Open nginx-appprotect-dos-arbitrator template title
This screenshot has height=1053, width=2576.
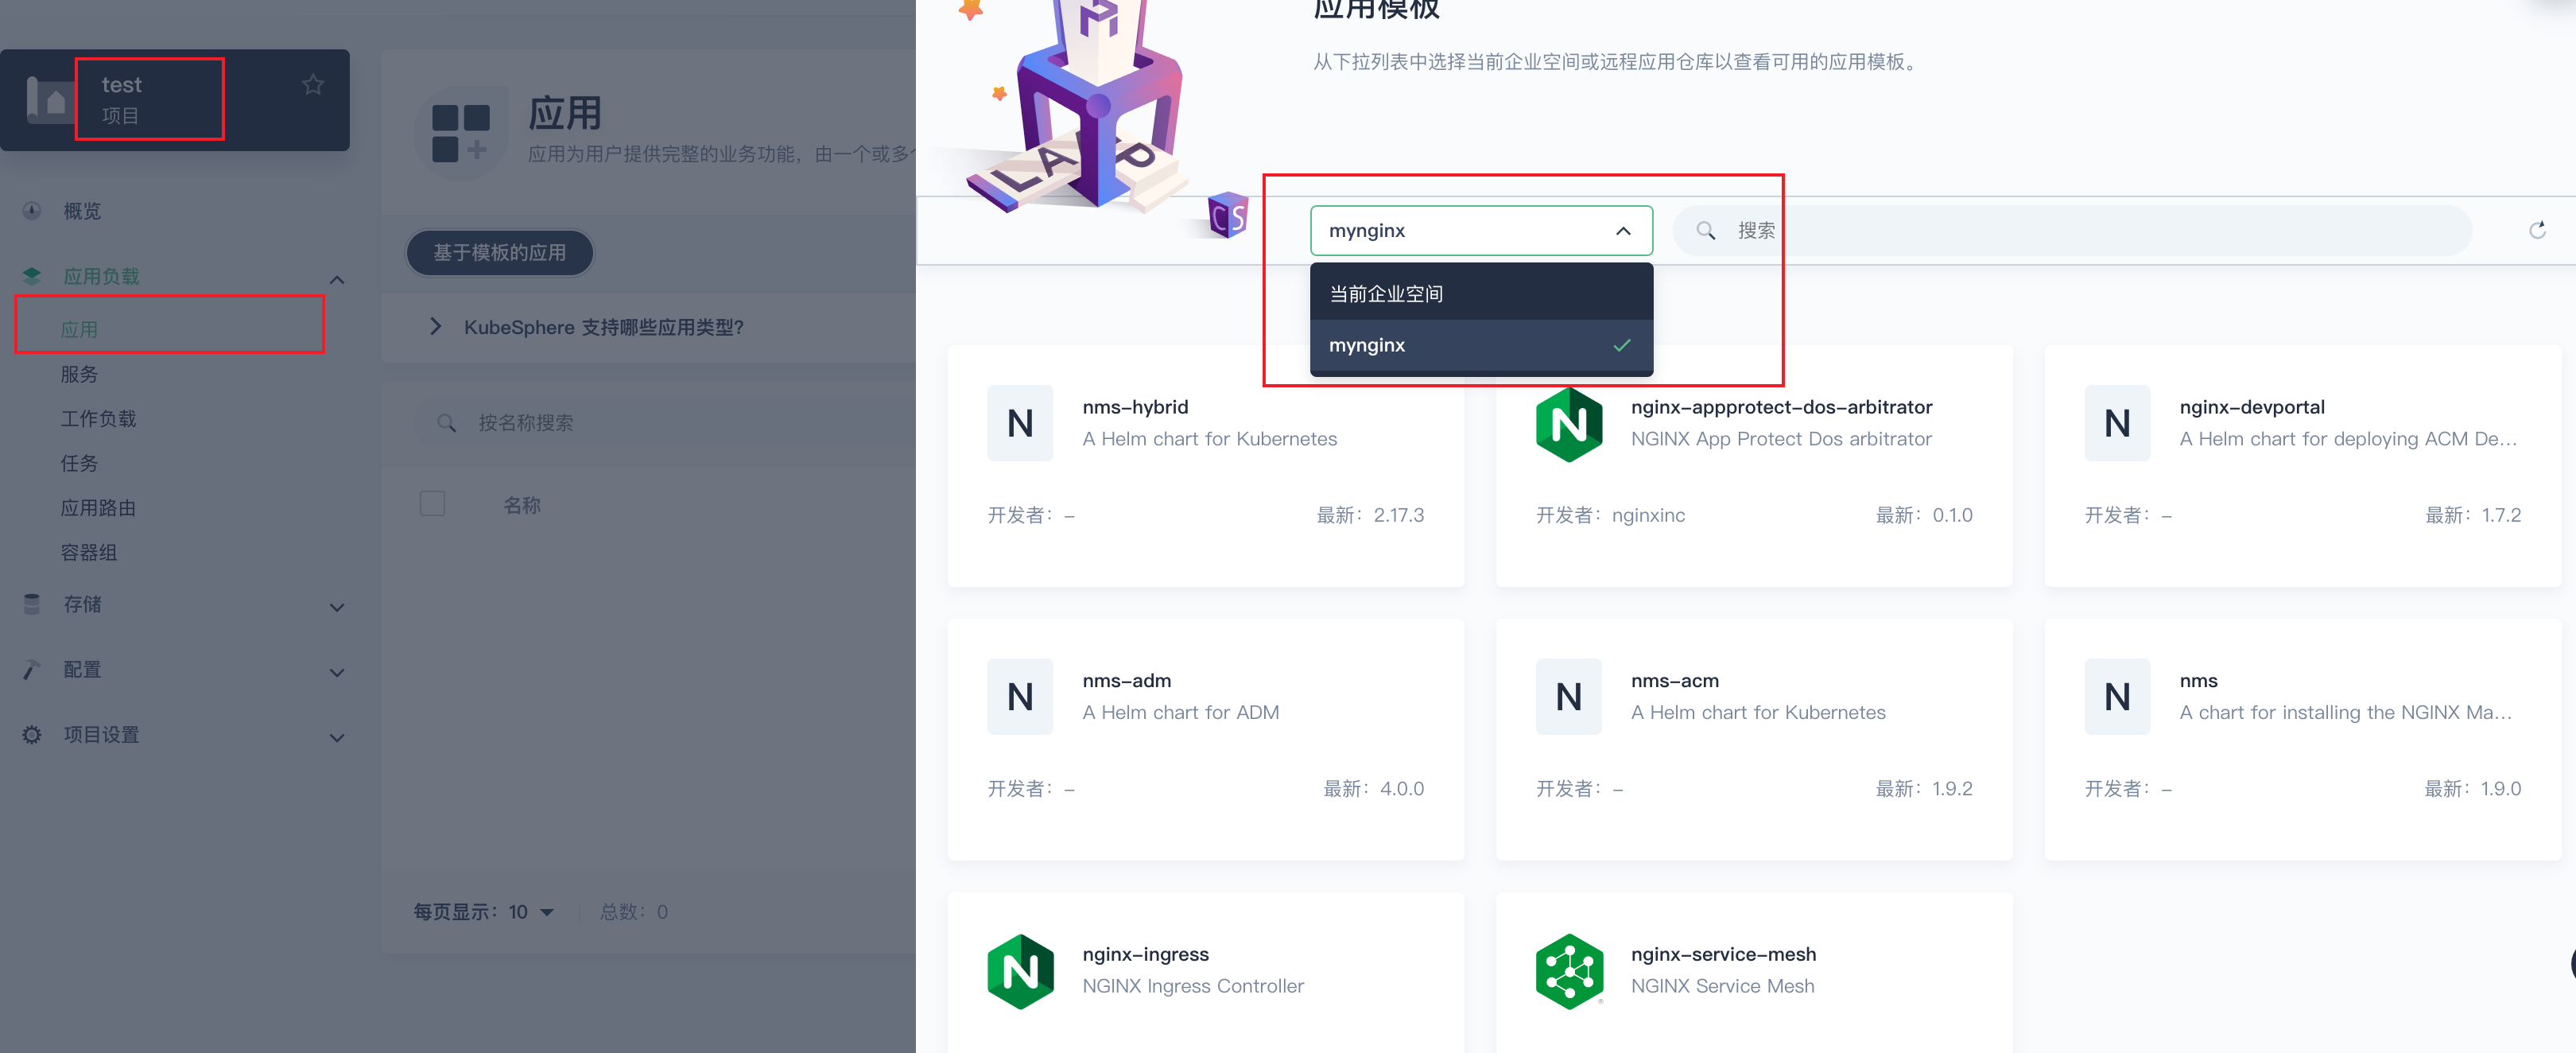pos(1781,407)
